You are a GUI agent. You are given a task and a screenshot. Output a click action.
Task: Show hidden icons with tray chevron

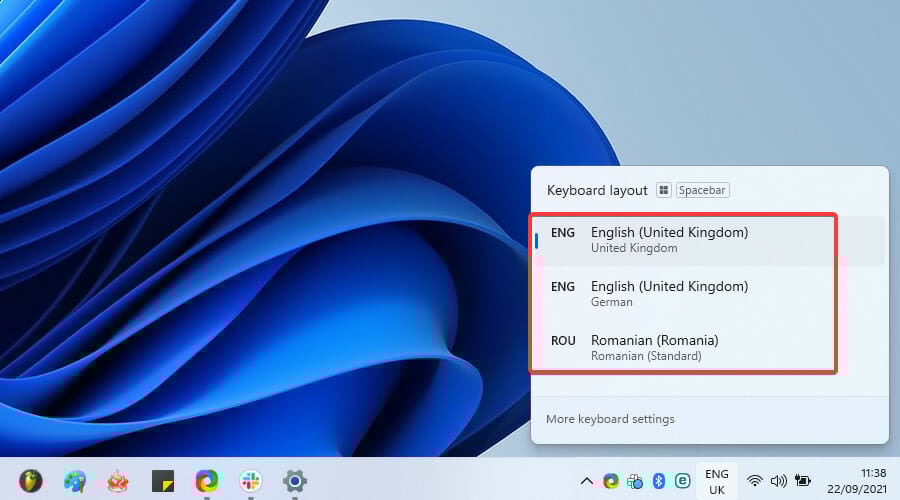(x=587, y=481)
